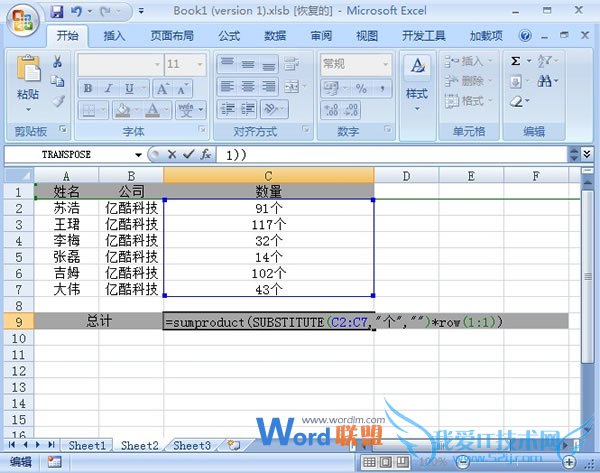This screenshot has width=600, height=473.
Task: Cut selection with the scissors icon
Action: (x=57, y=62)
